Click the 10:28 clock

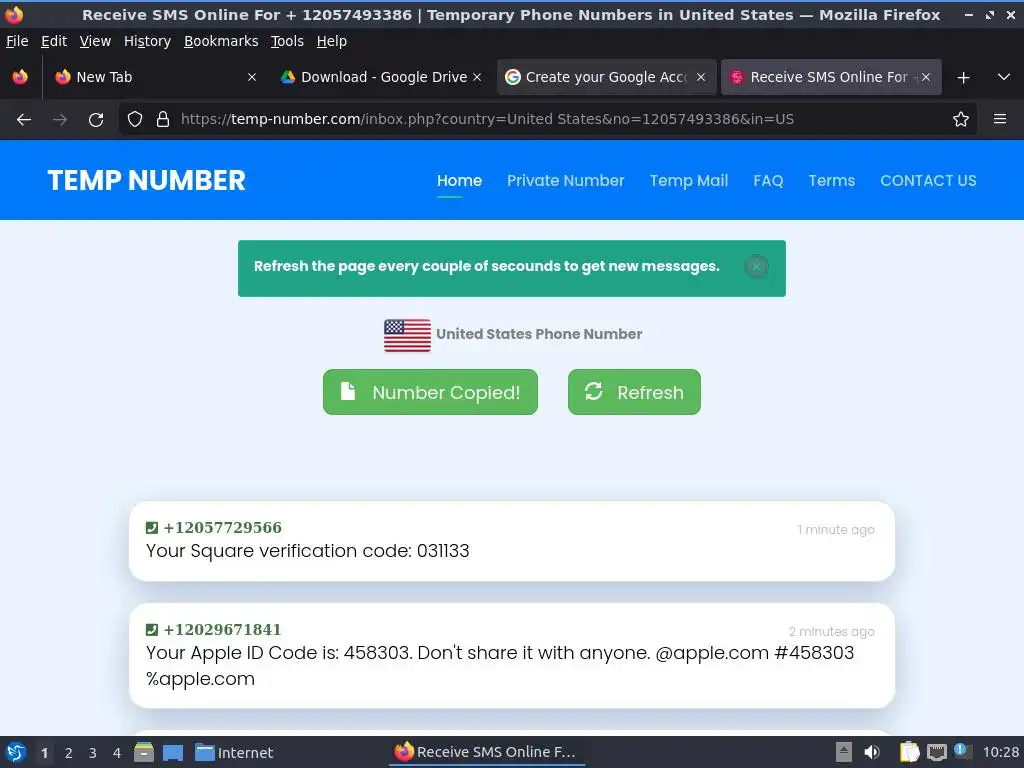click(1000, 753)
